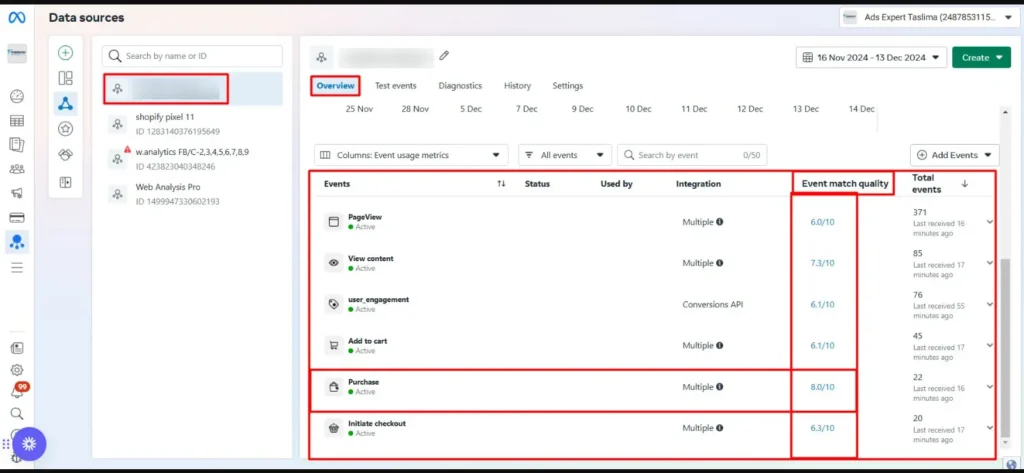
Task: Switch to the Diagnostics tab
Action: 460,86
